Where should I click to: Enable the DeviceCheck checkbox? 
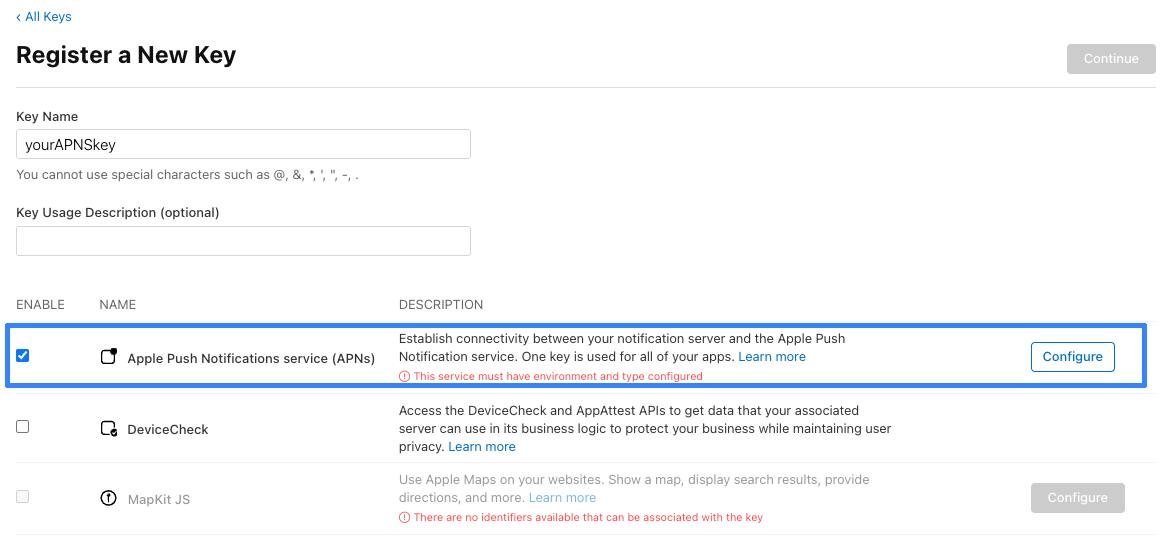tap(23, 427)
